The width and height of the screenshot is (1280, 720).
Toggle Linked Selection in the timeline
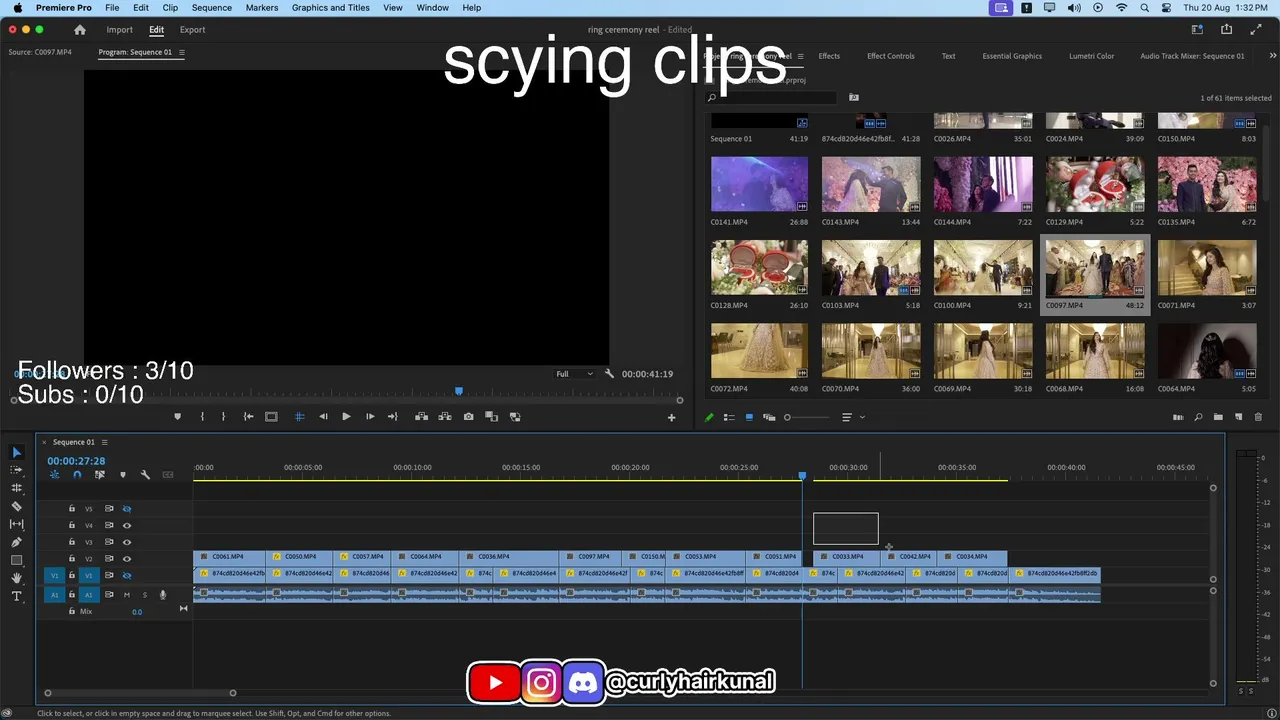point(100,475)
